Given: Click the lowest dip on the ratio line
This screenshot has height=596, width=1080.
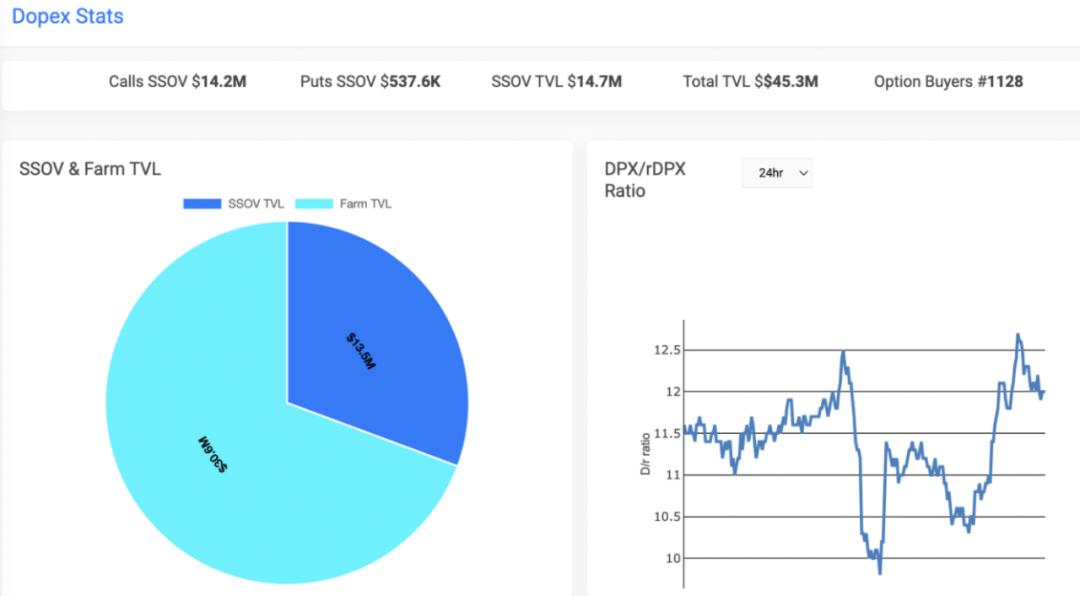Looking at the screenshot, I should 879,572.
